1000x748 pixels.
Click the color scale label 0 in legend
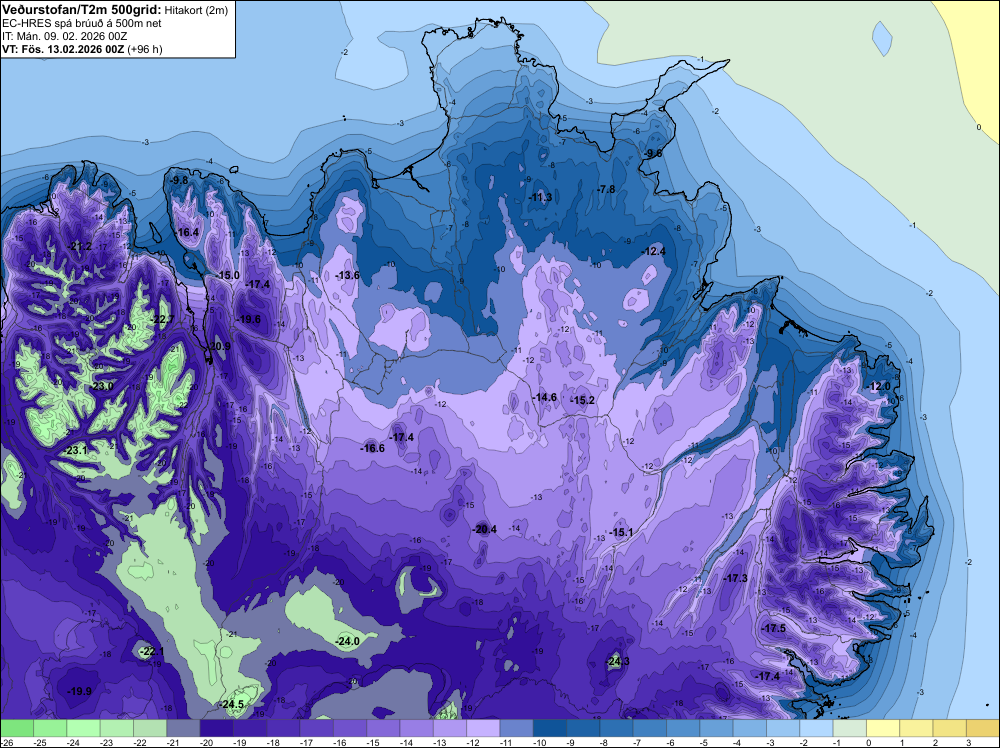(869, 742)
